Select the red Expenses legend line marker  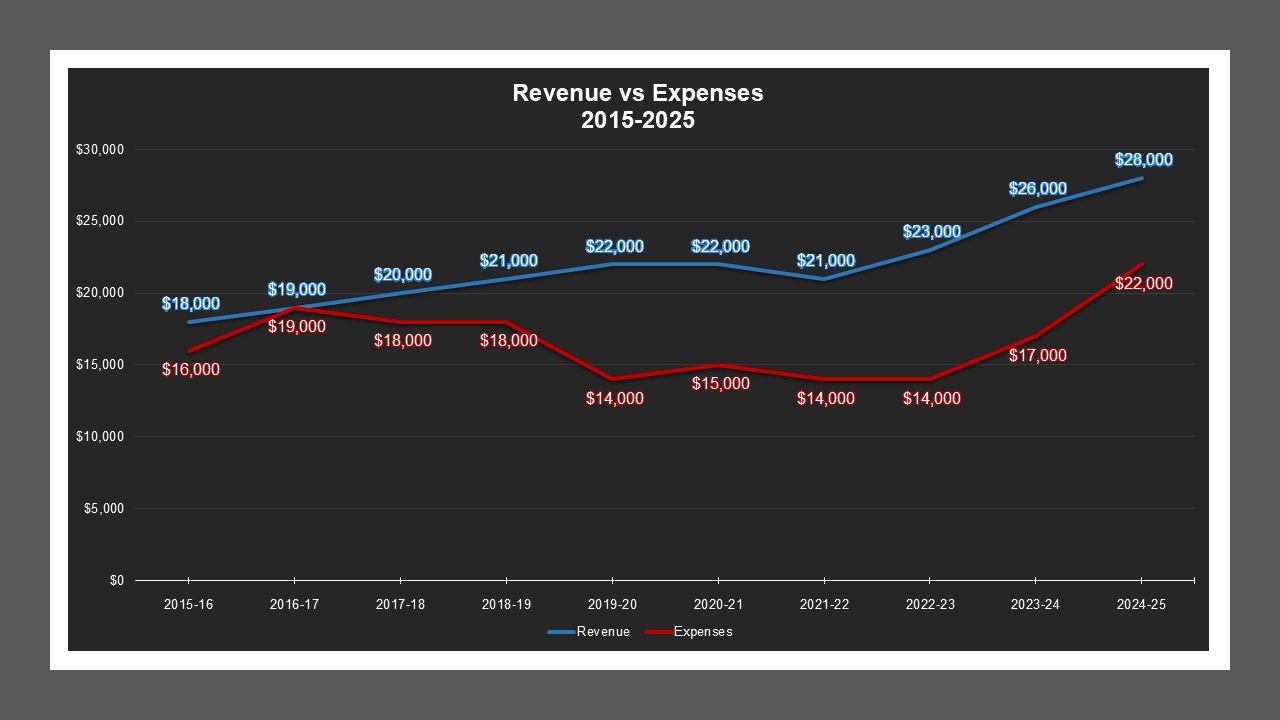657,631
